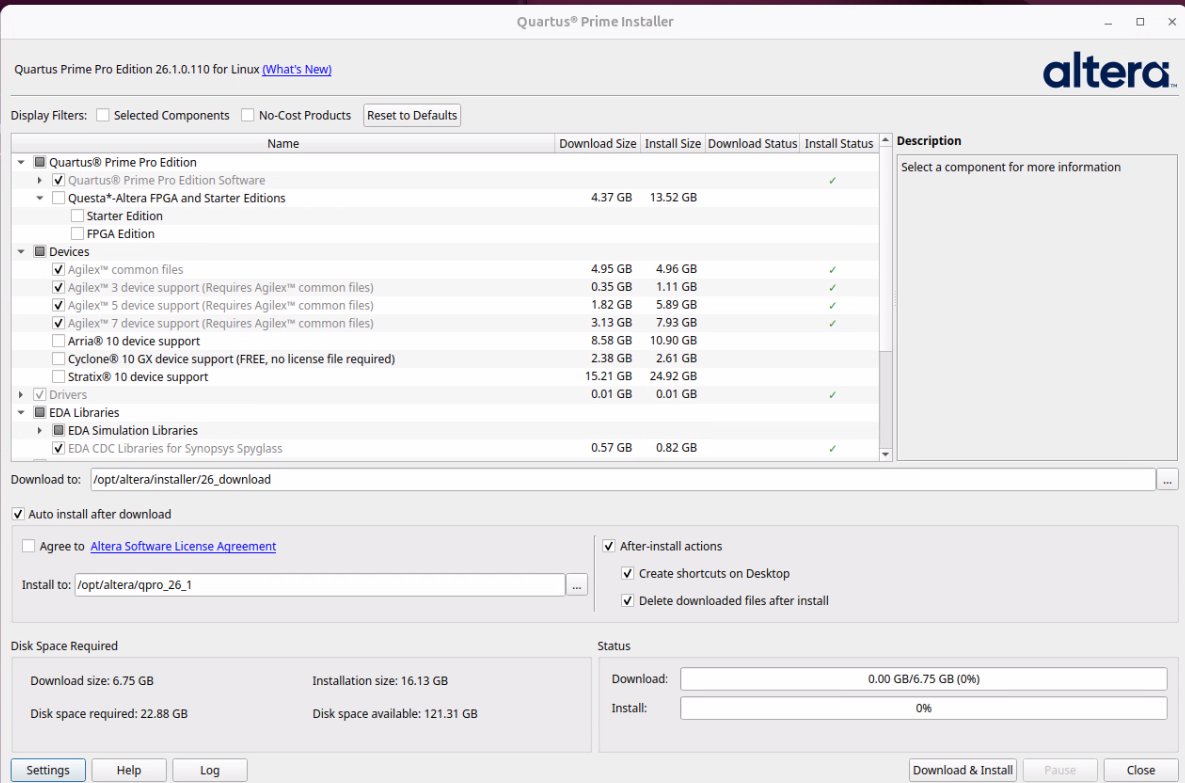
Task: Click the Agilex 7 install status checkmark
Action: pos(832,323)
